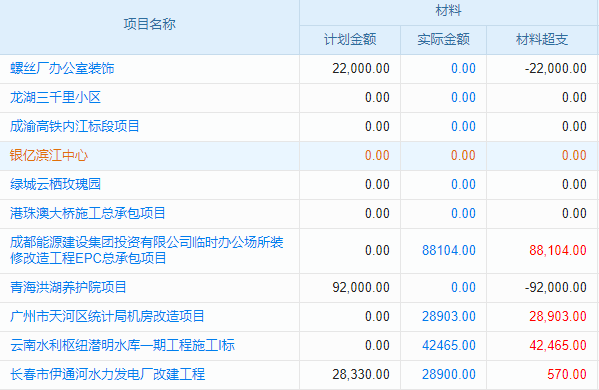Select overspend value 570.00

click(x=567, y=374)
